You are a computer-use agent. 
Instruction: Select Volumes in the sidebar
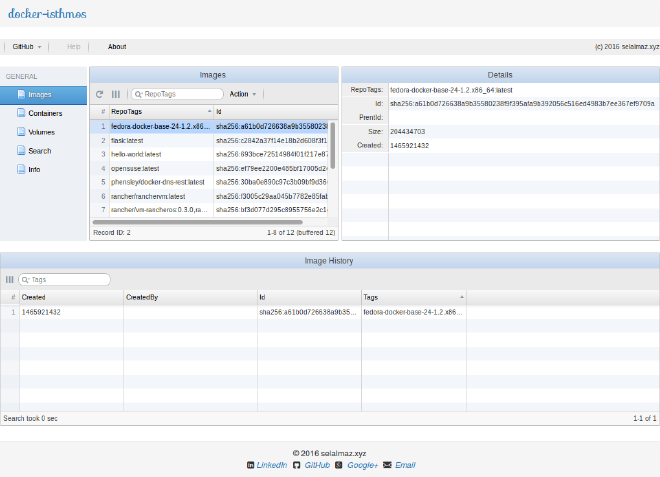click(43, 132)
